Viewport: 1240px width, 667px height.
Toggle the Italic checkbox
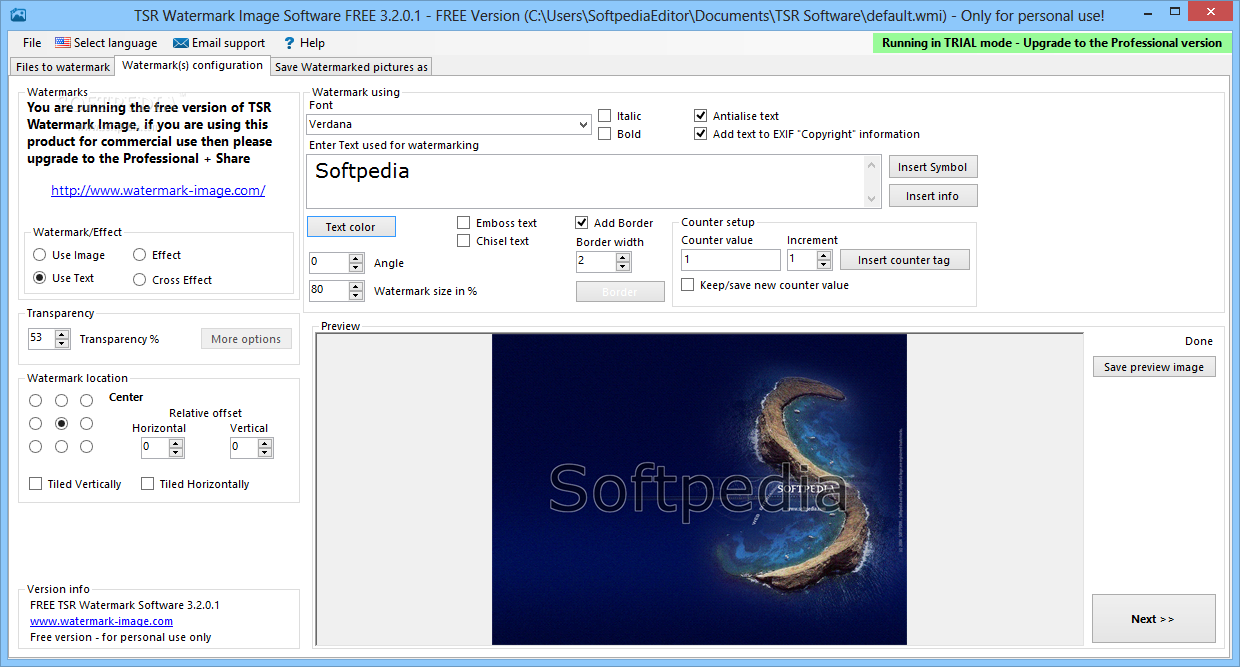click(605, 116)
